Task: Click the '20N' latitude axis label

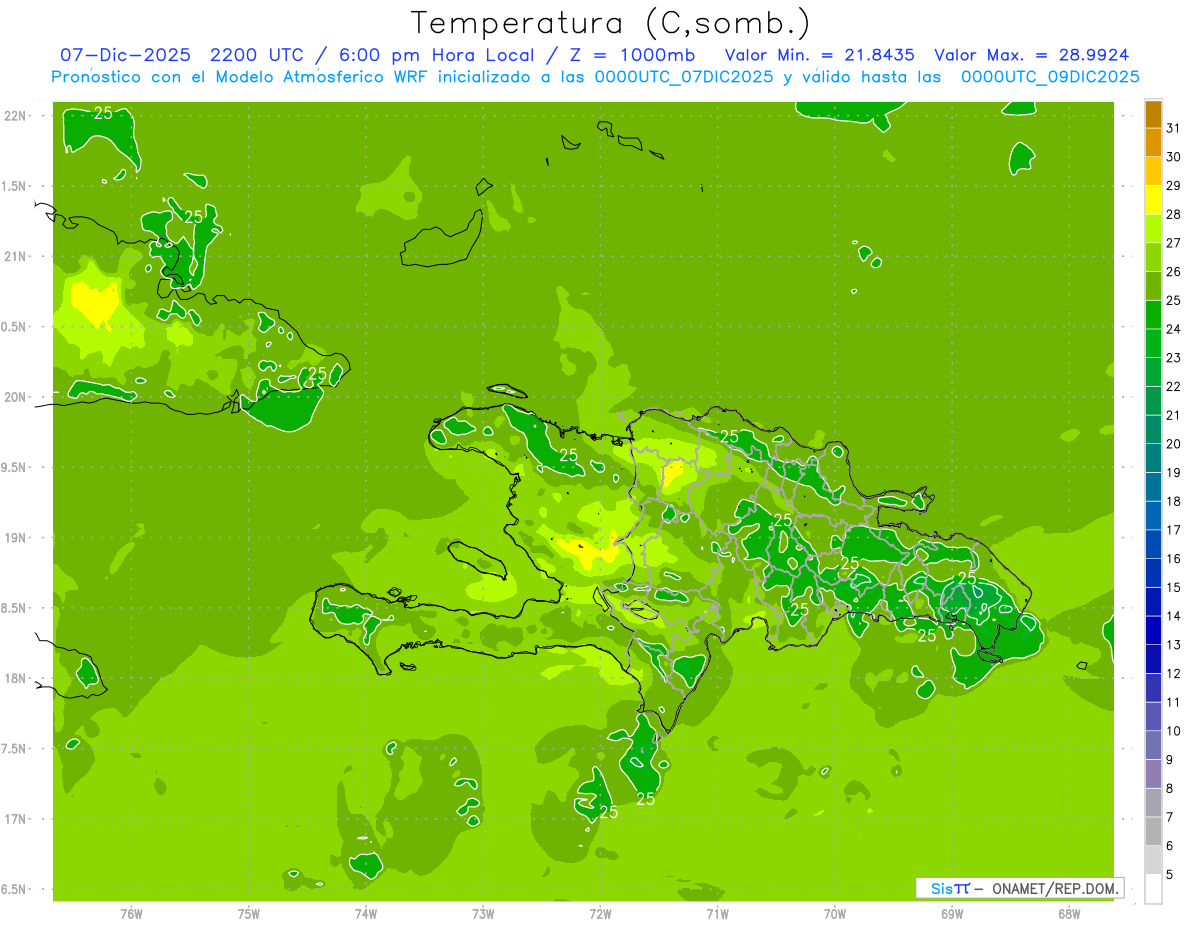Action: (x=16, y=397)
